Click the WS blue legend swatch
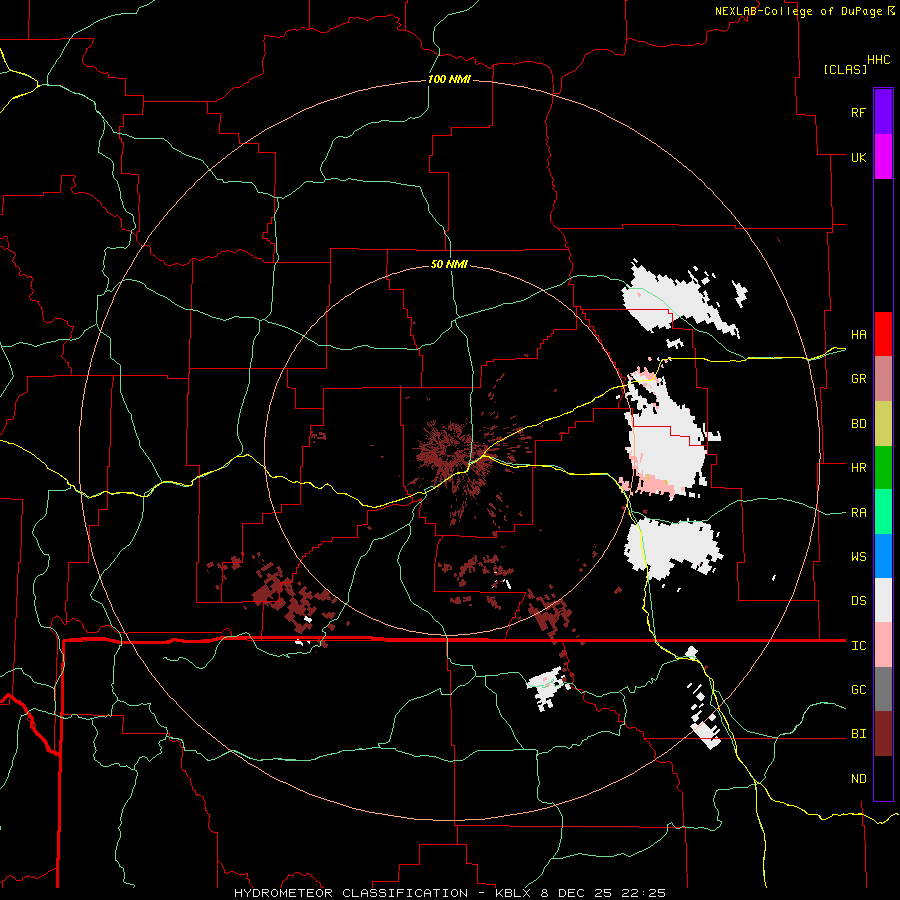 (883, 556)
